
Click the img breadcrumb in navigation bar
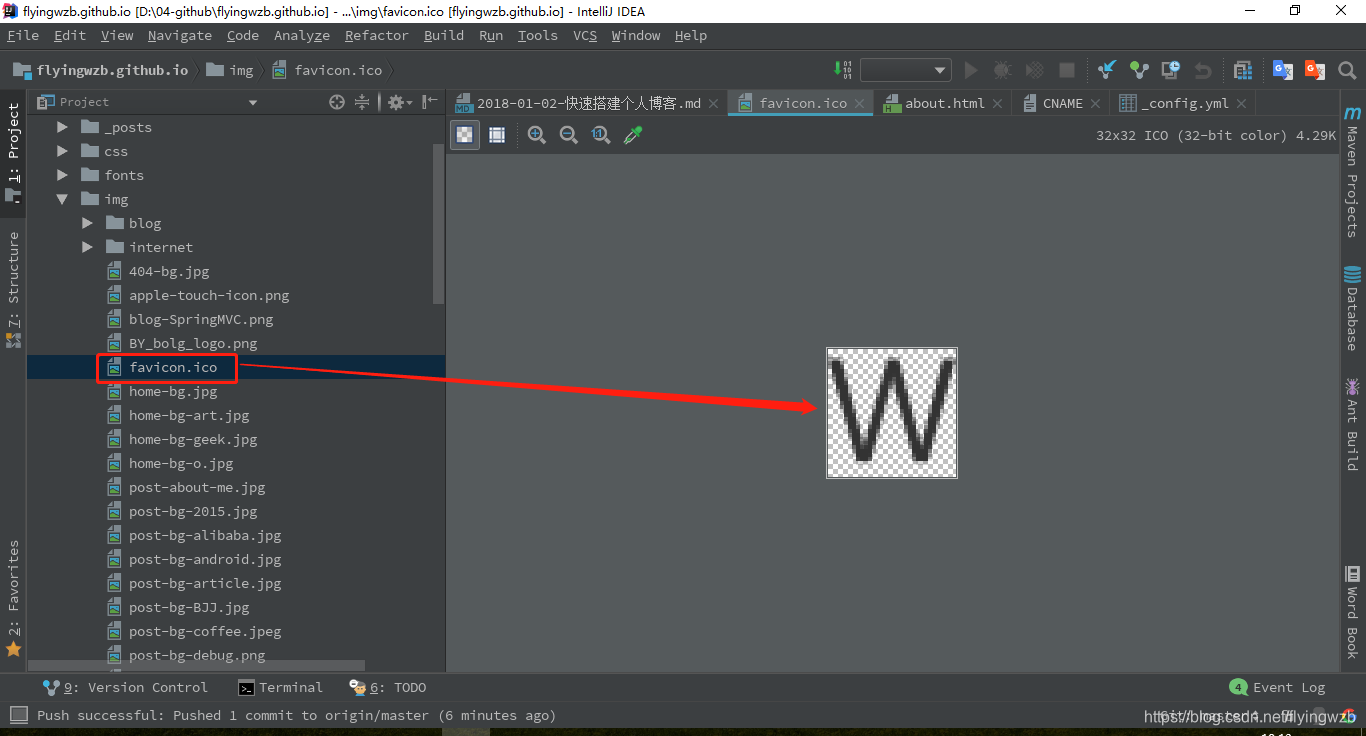point(231,70)
